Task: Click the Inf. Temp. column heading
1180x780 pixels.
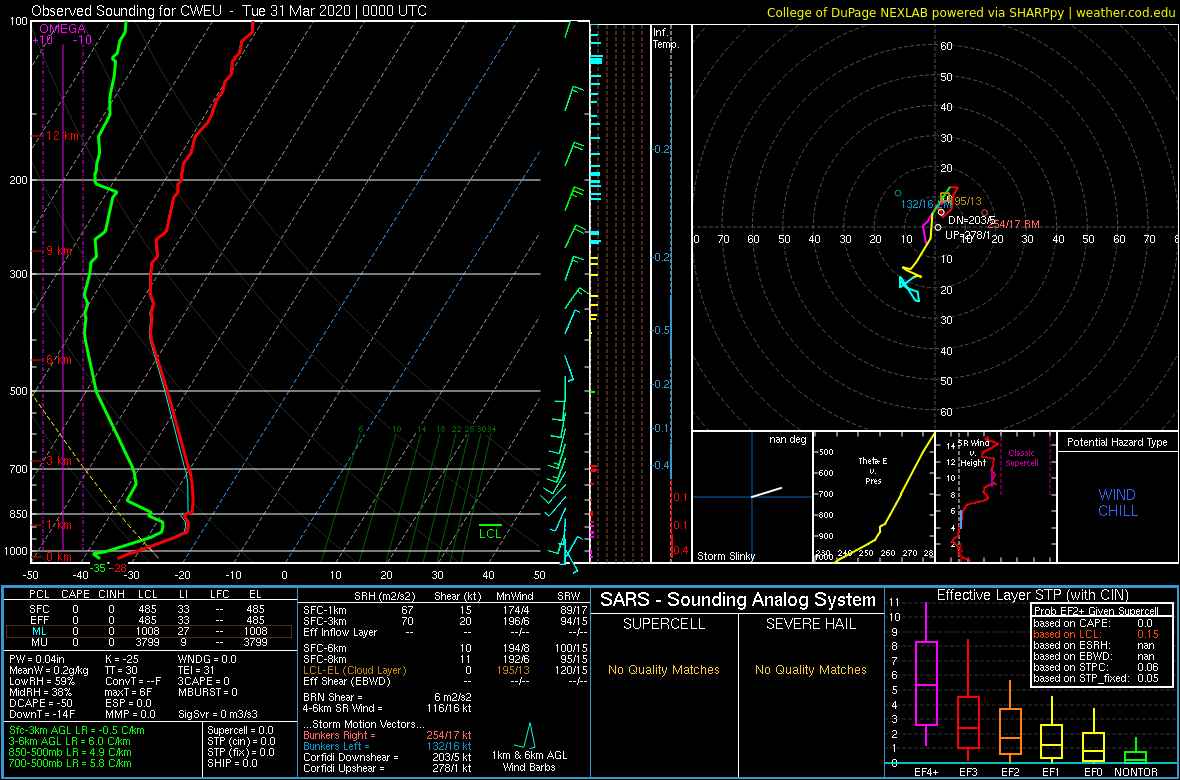Action: [666, 38]
